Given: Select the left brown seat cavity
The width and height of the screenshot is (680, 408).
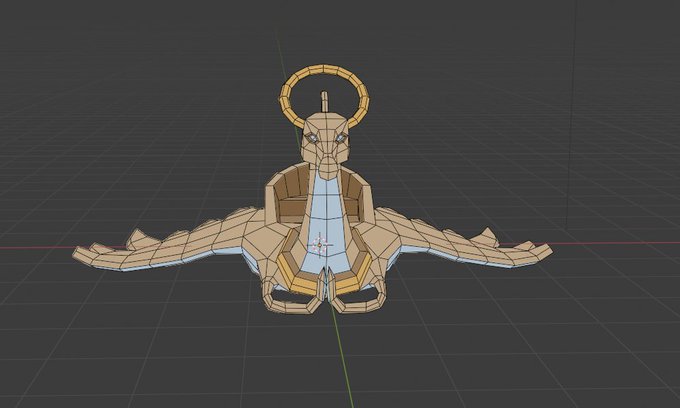Looking at the screenshot, I should [x=291, y=197].
